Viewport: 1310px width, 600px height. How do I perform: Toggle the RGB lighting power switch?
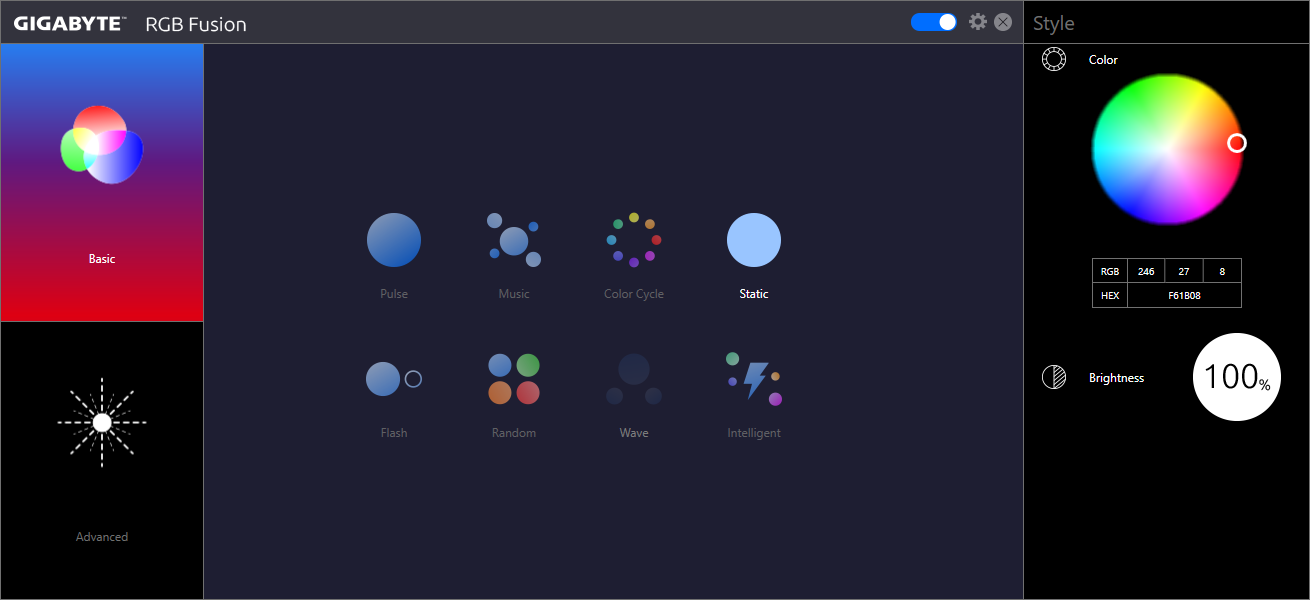pyautogui.click(x=934, y=22)
